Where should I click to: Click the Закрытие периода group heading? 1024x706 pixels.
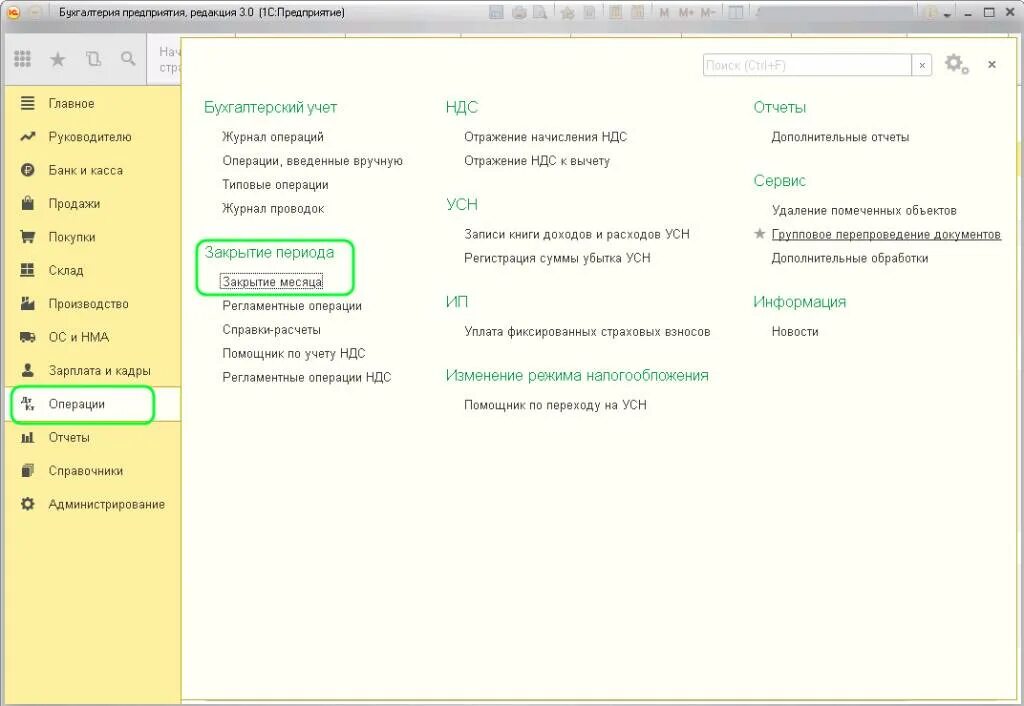(269, 252)
